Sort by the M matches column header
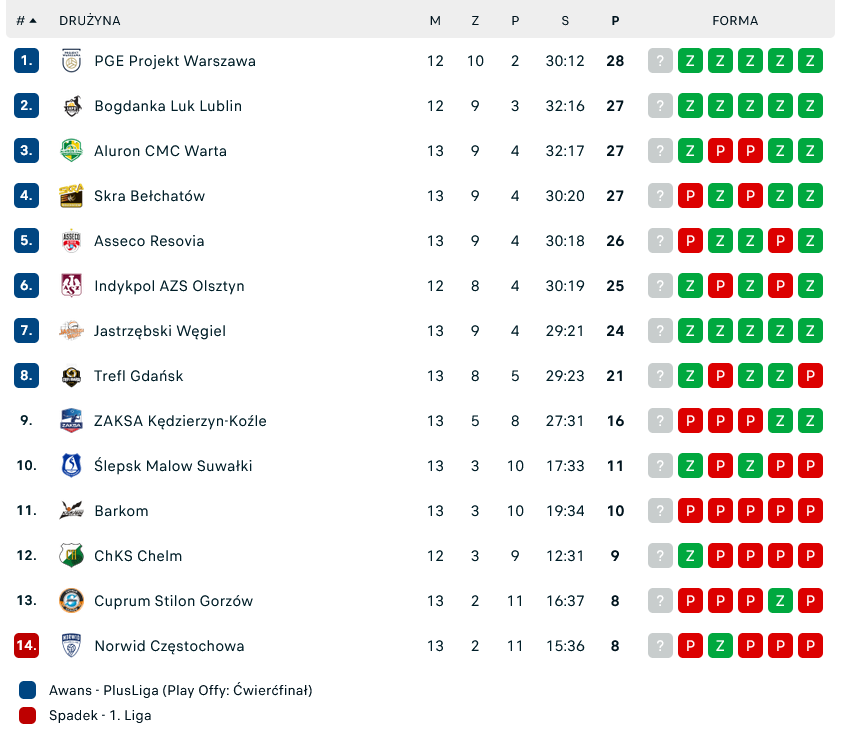This screenshot has width=842, height=731. click(x=435, y=20)
